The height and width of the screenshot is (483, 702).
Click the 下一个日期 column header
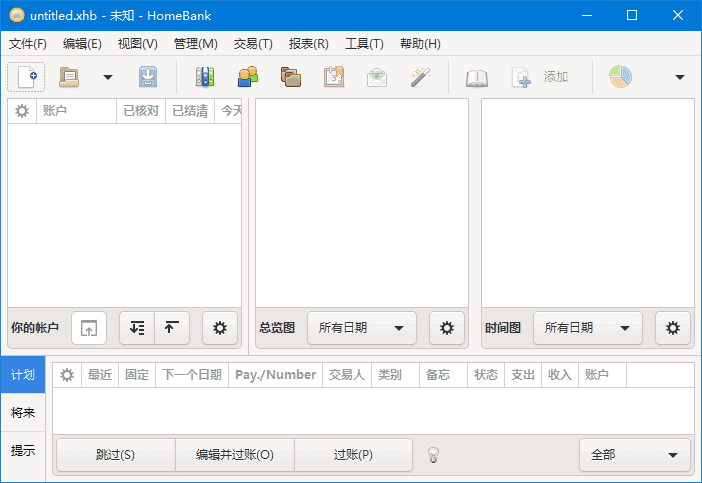191,375
